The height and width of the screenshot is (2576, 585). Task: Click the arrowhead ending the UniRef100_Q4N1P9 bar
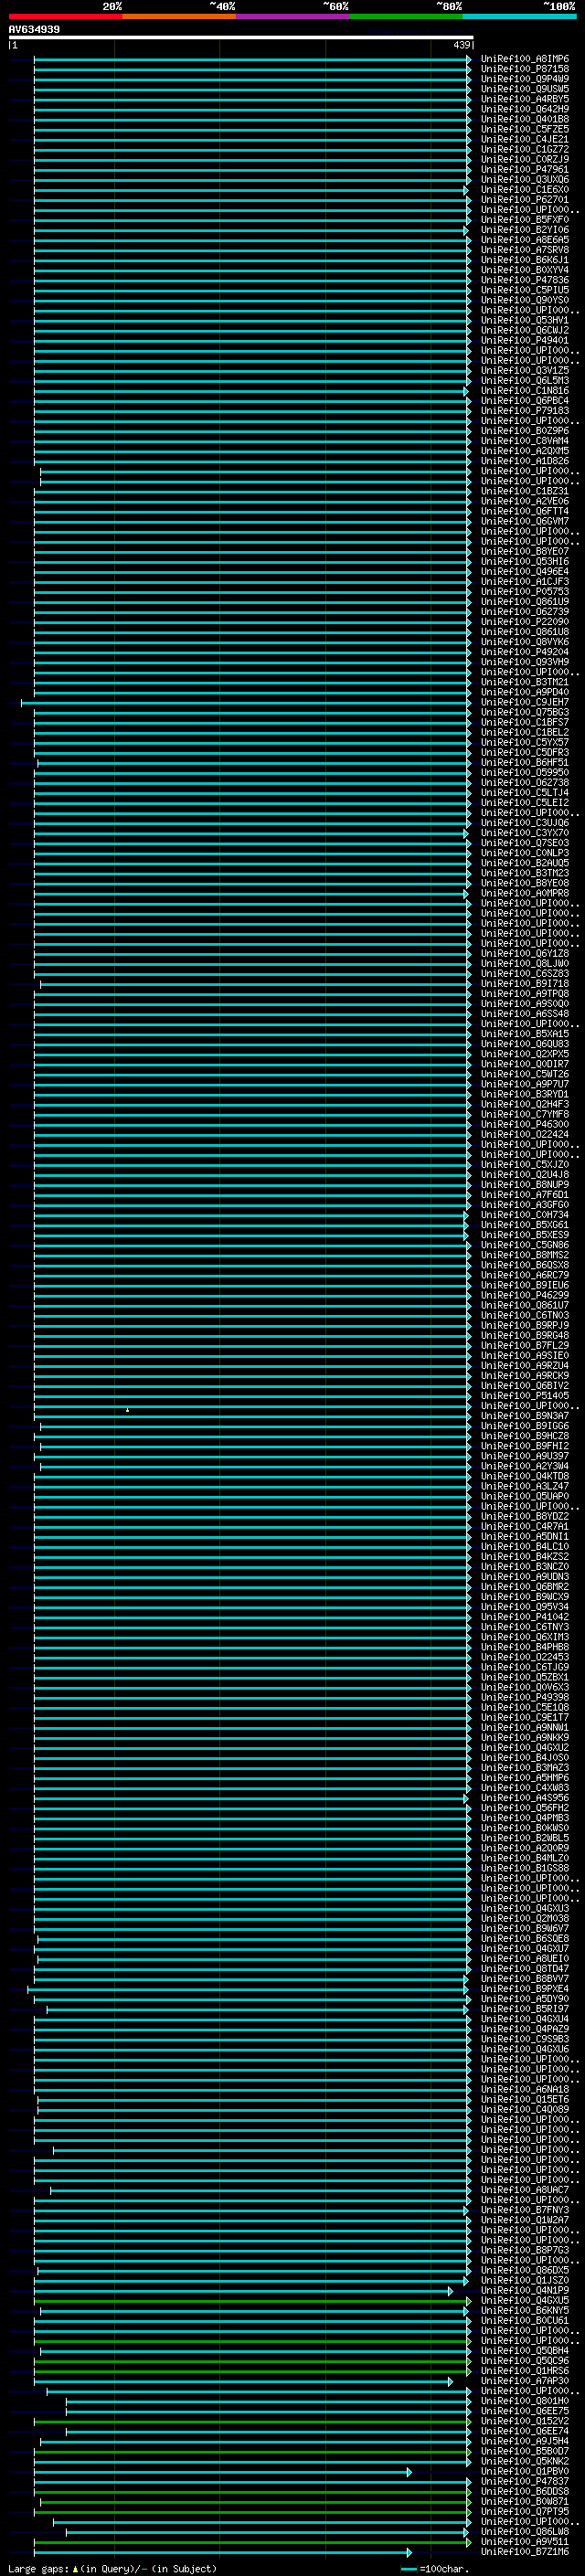point(450,2290)
